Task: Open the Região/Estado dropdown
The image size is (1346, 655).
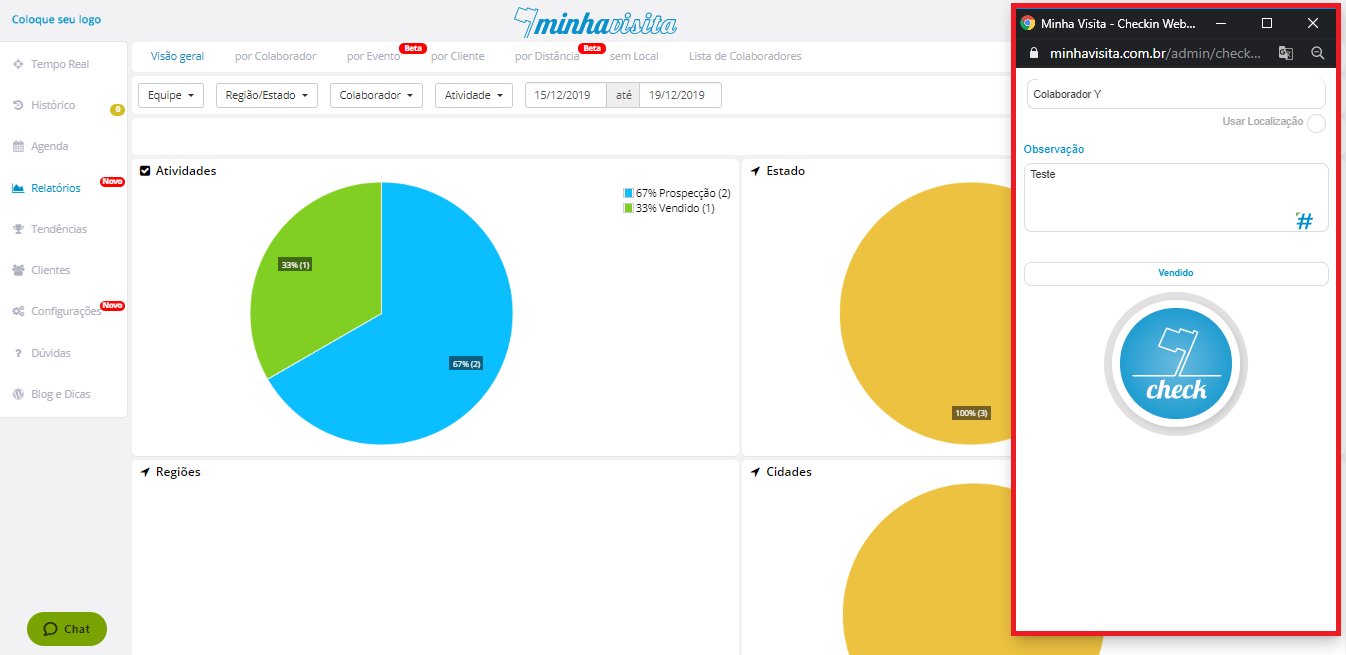Action: tap(266, 95)
